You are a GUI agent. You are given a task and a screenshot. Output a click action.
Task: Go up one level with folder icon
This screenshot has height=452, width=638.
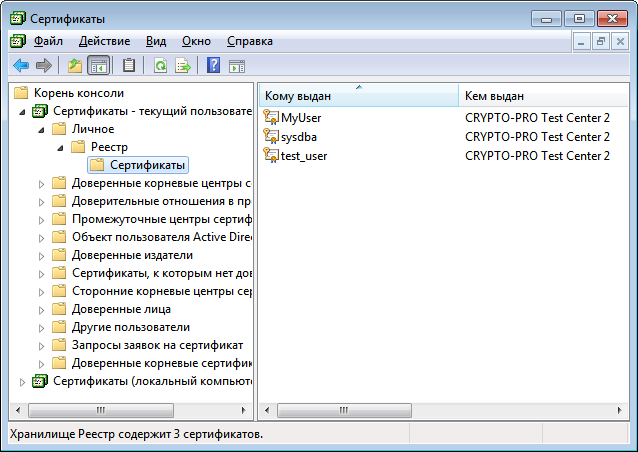point(75,65)
